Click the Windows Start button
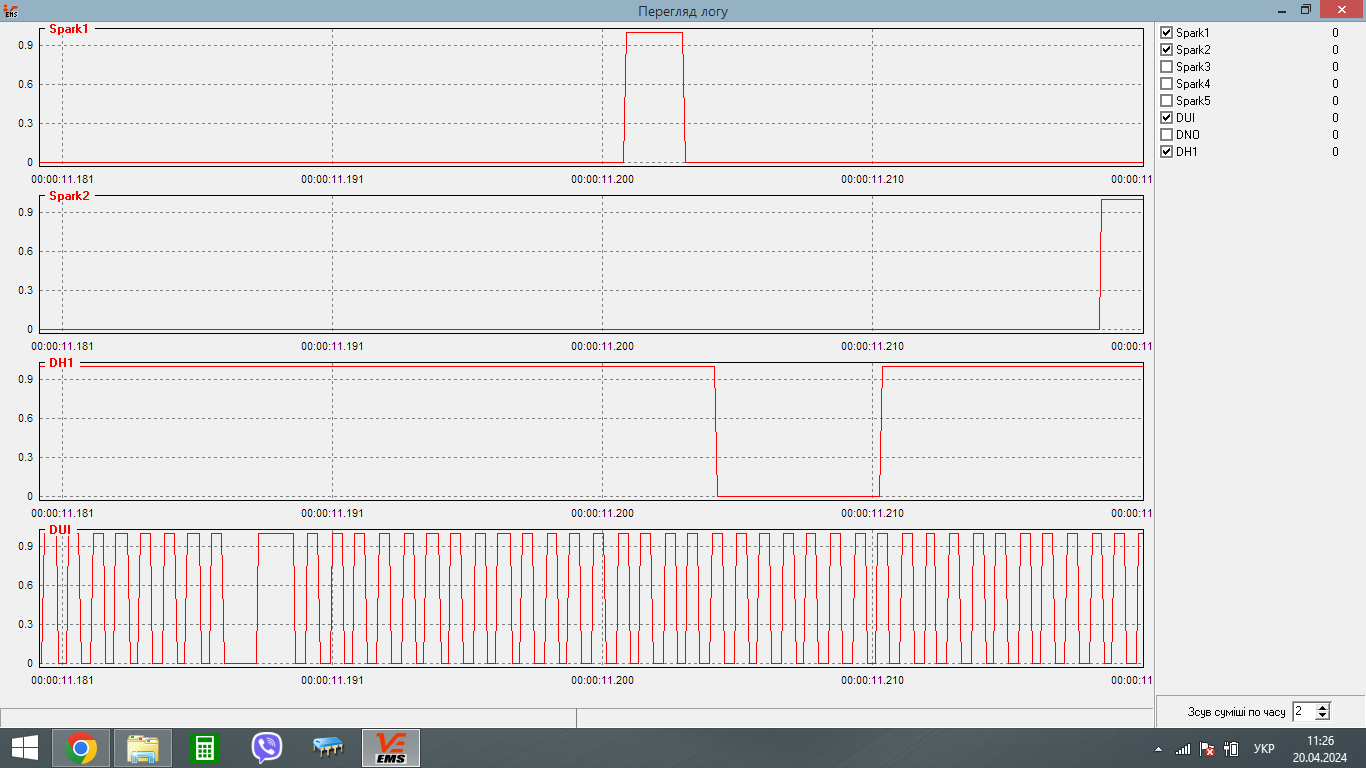 coord(24,748)
